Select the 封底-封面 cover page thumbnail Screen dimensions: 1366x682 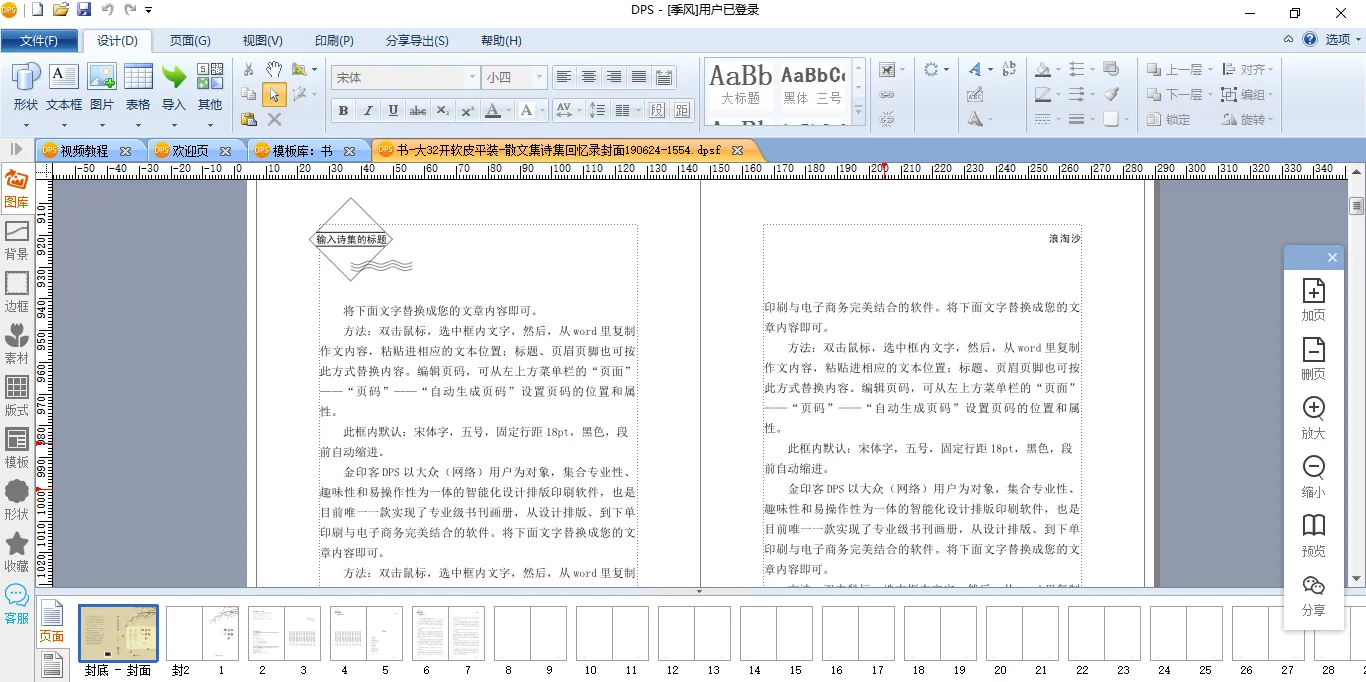tap(118, 633)
